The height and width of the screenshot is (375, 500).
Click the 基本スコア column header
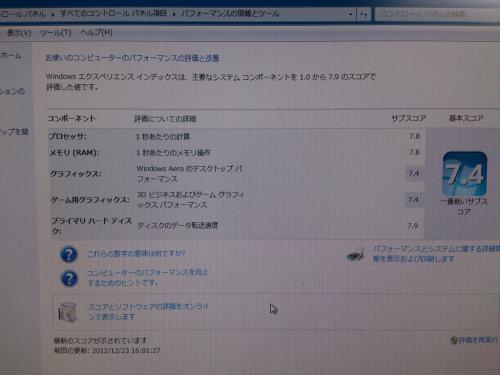pos(466,118)
